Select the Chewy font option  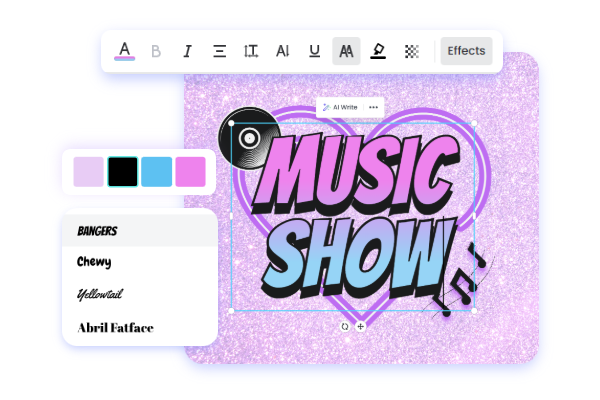(94, 262)
